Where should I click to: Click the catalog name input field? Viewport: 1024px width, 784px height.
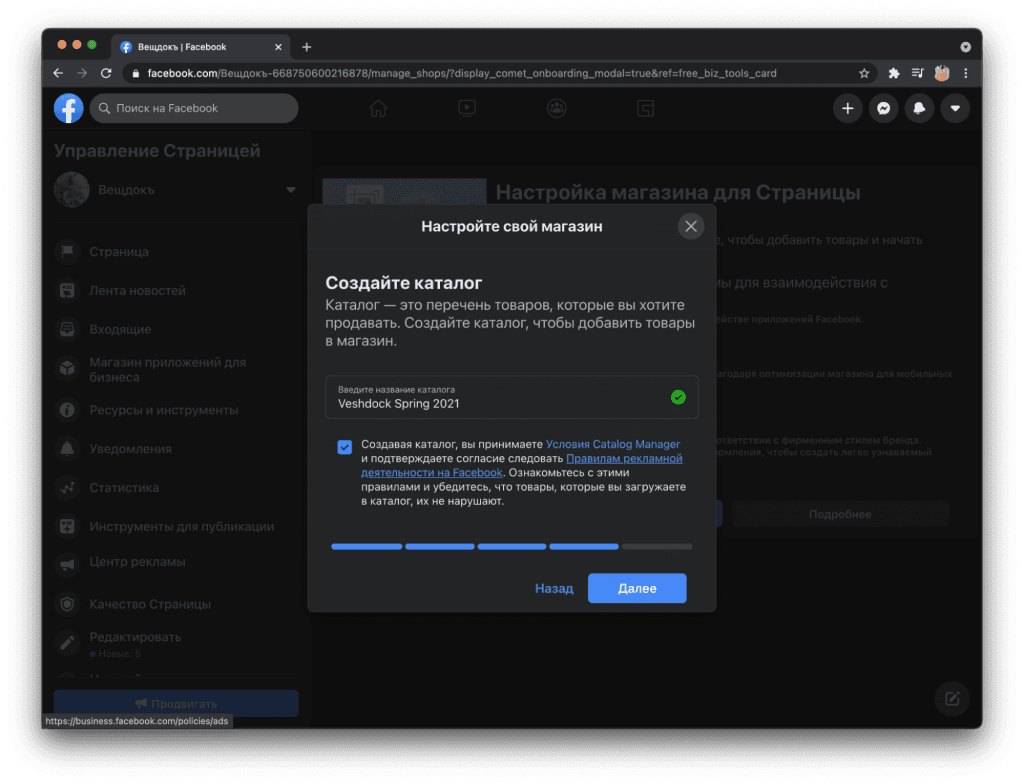click(512, 397)
